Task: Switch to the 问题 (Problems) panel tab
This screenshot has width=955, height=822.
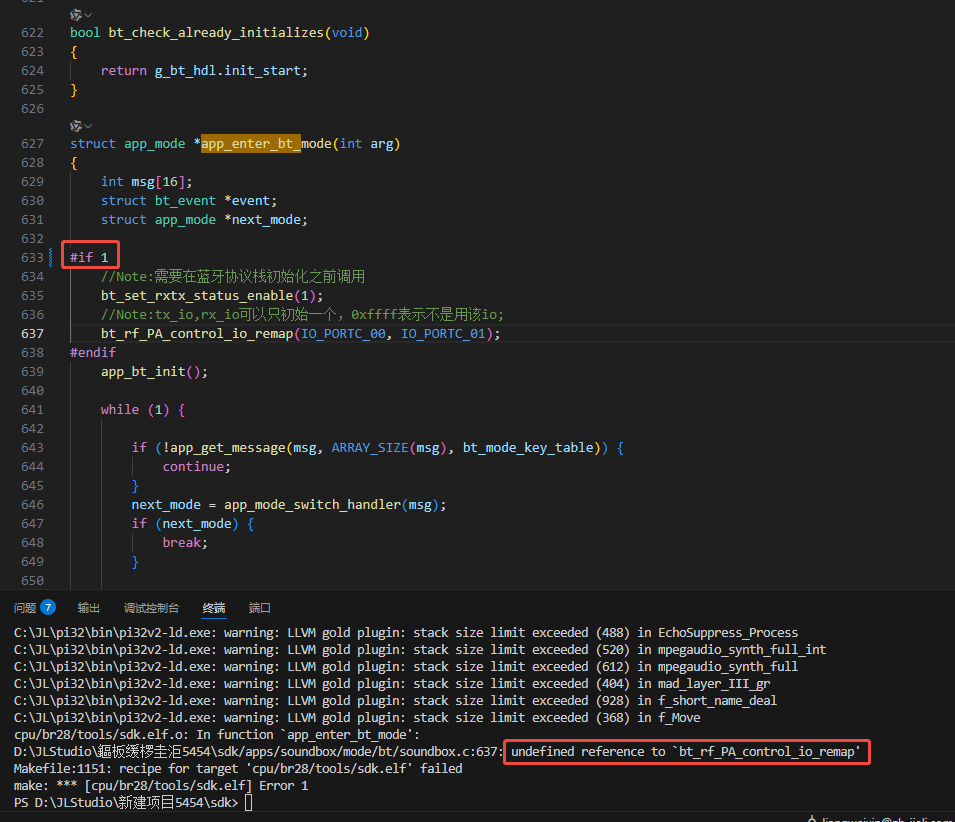Action: click(x=35, y=608)
